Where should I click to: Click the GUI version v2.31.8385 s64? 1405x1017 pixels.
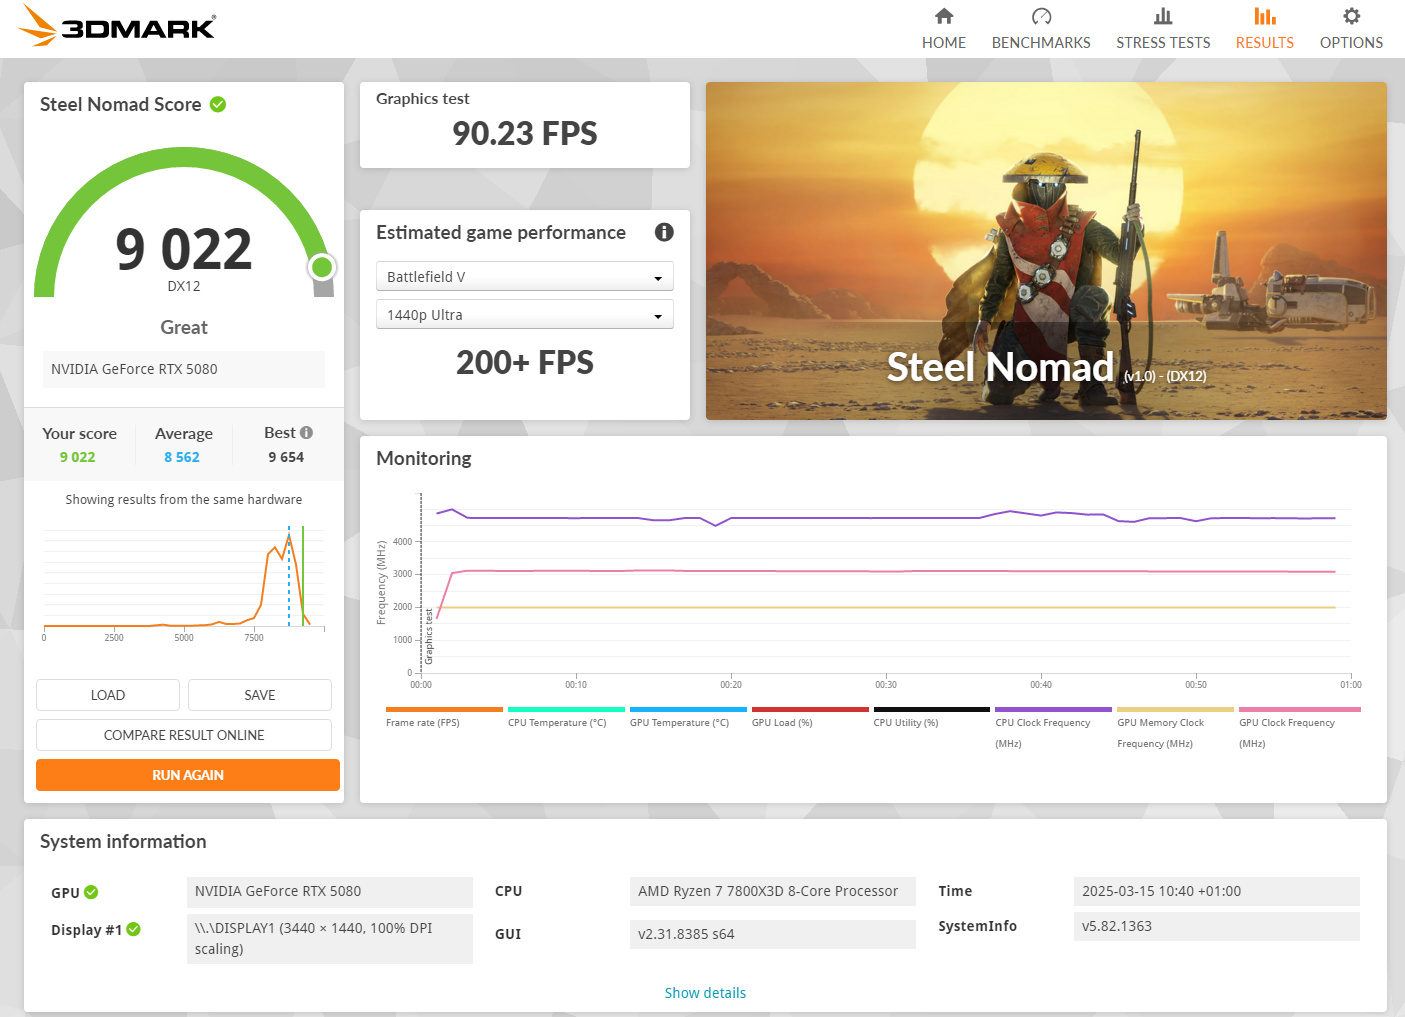click(x=773, y=934)
